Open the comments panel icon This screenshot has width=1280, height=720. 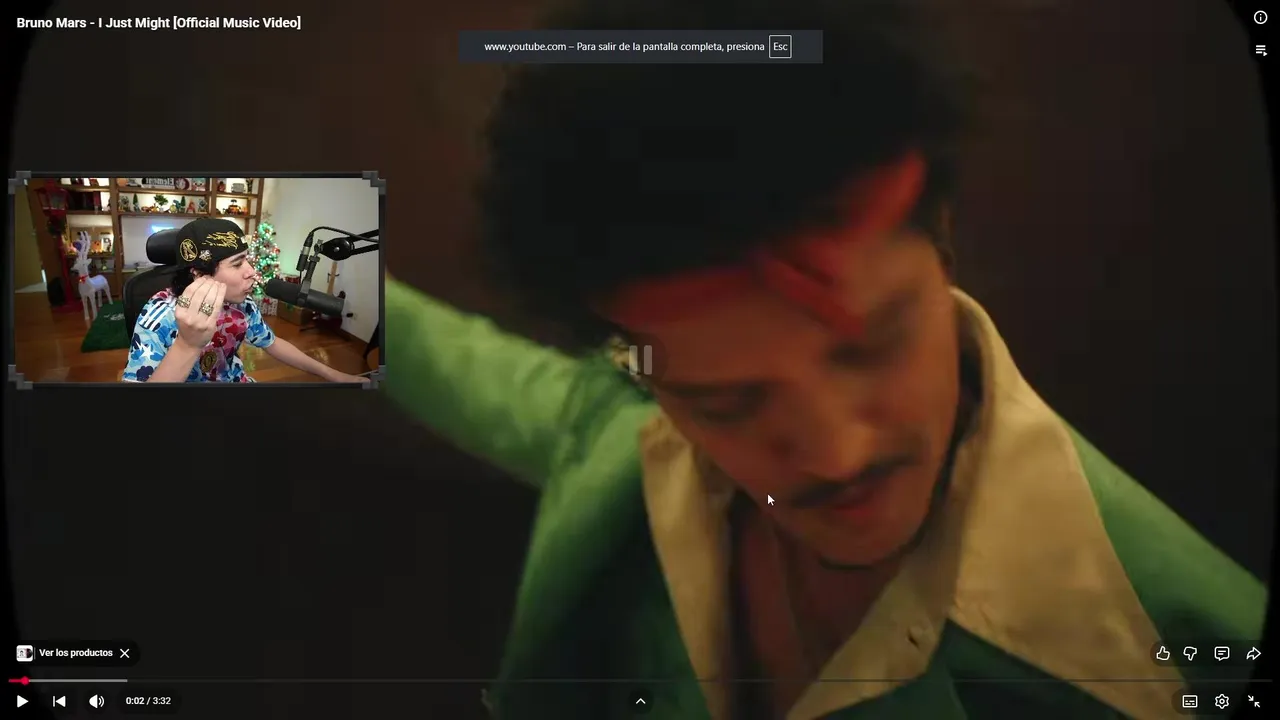(1222, 653)
